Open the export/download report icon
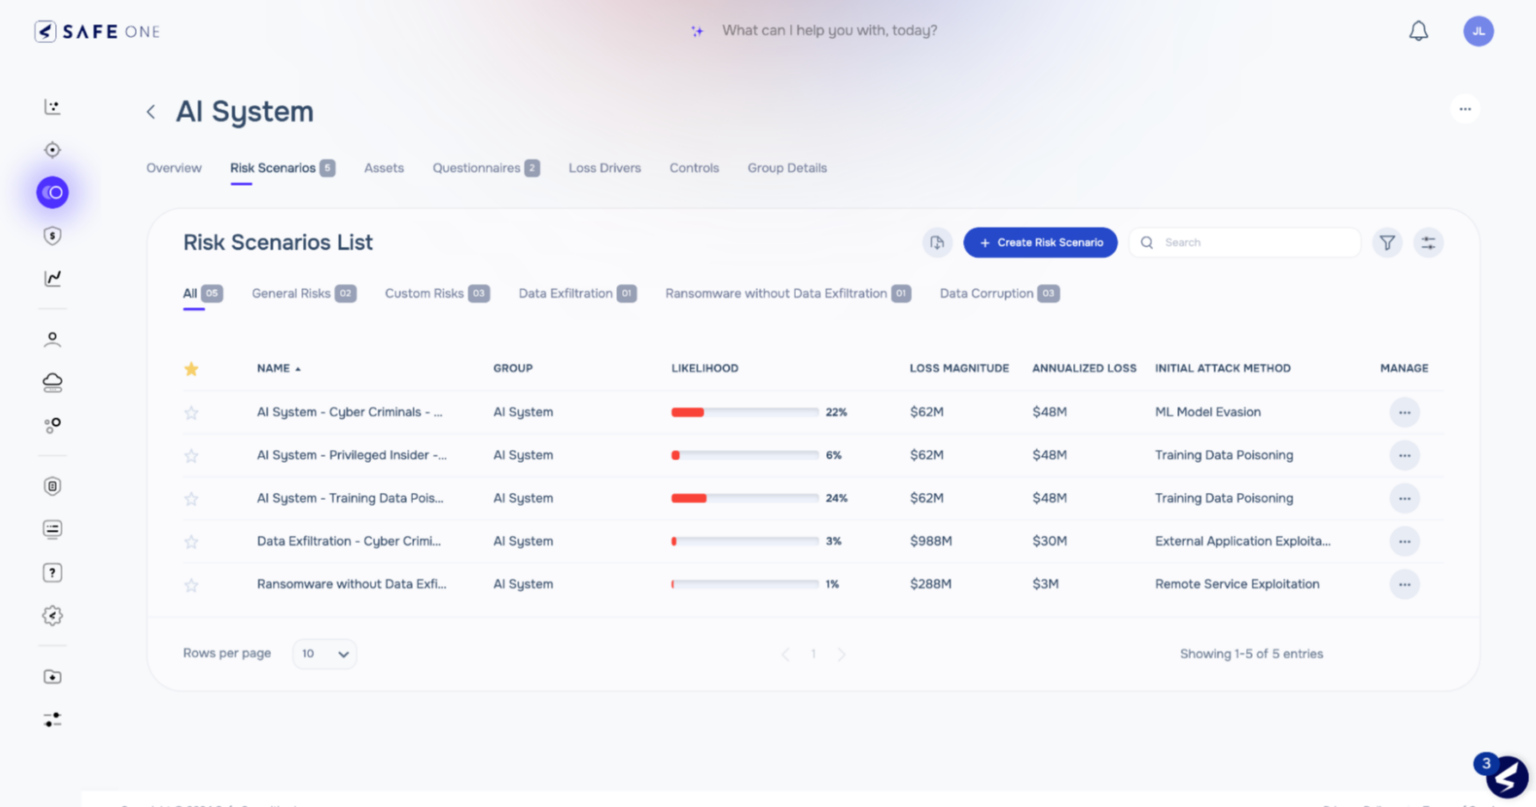Screen dimensions: 1536x807 pos(937,242)
